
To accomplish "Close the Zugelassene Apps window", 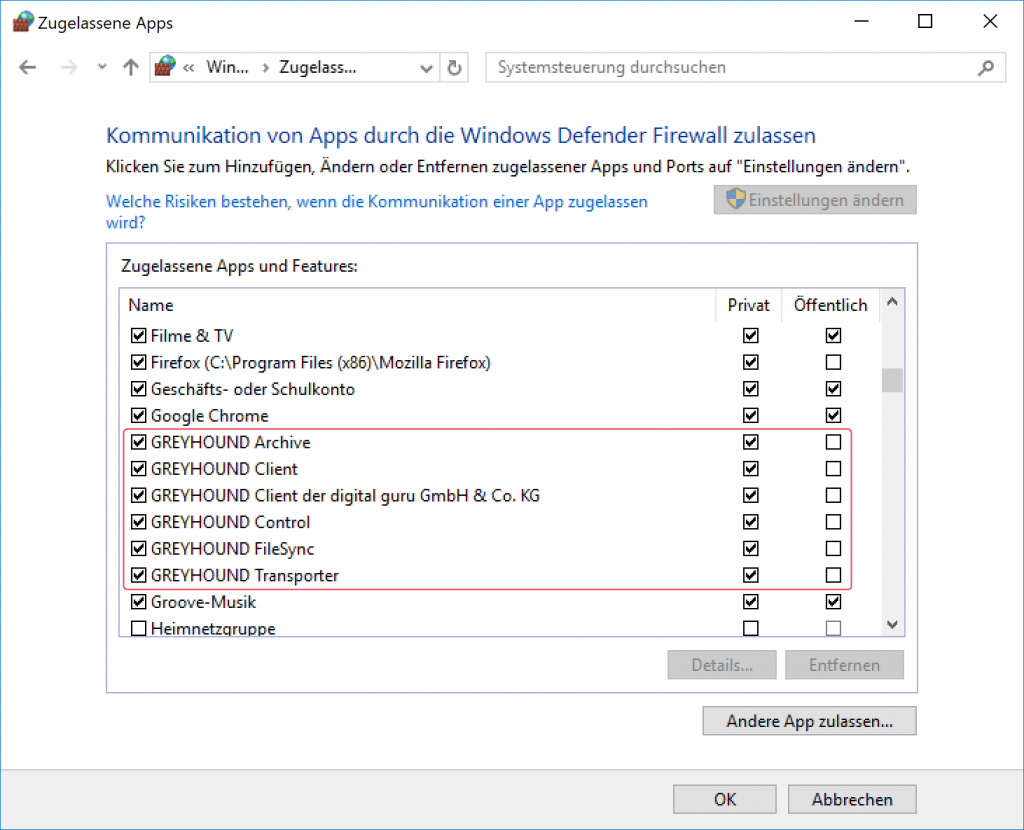I will [990, 22].
